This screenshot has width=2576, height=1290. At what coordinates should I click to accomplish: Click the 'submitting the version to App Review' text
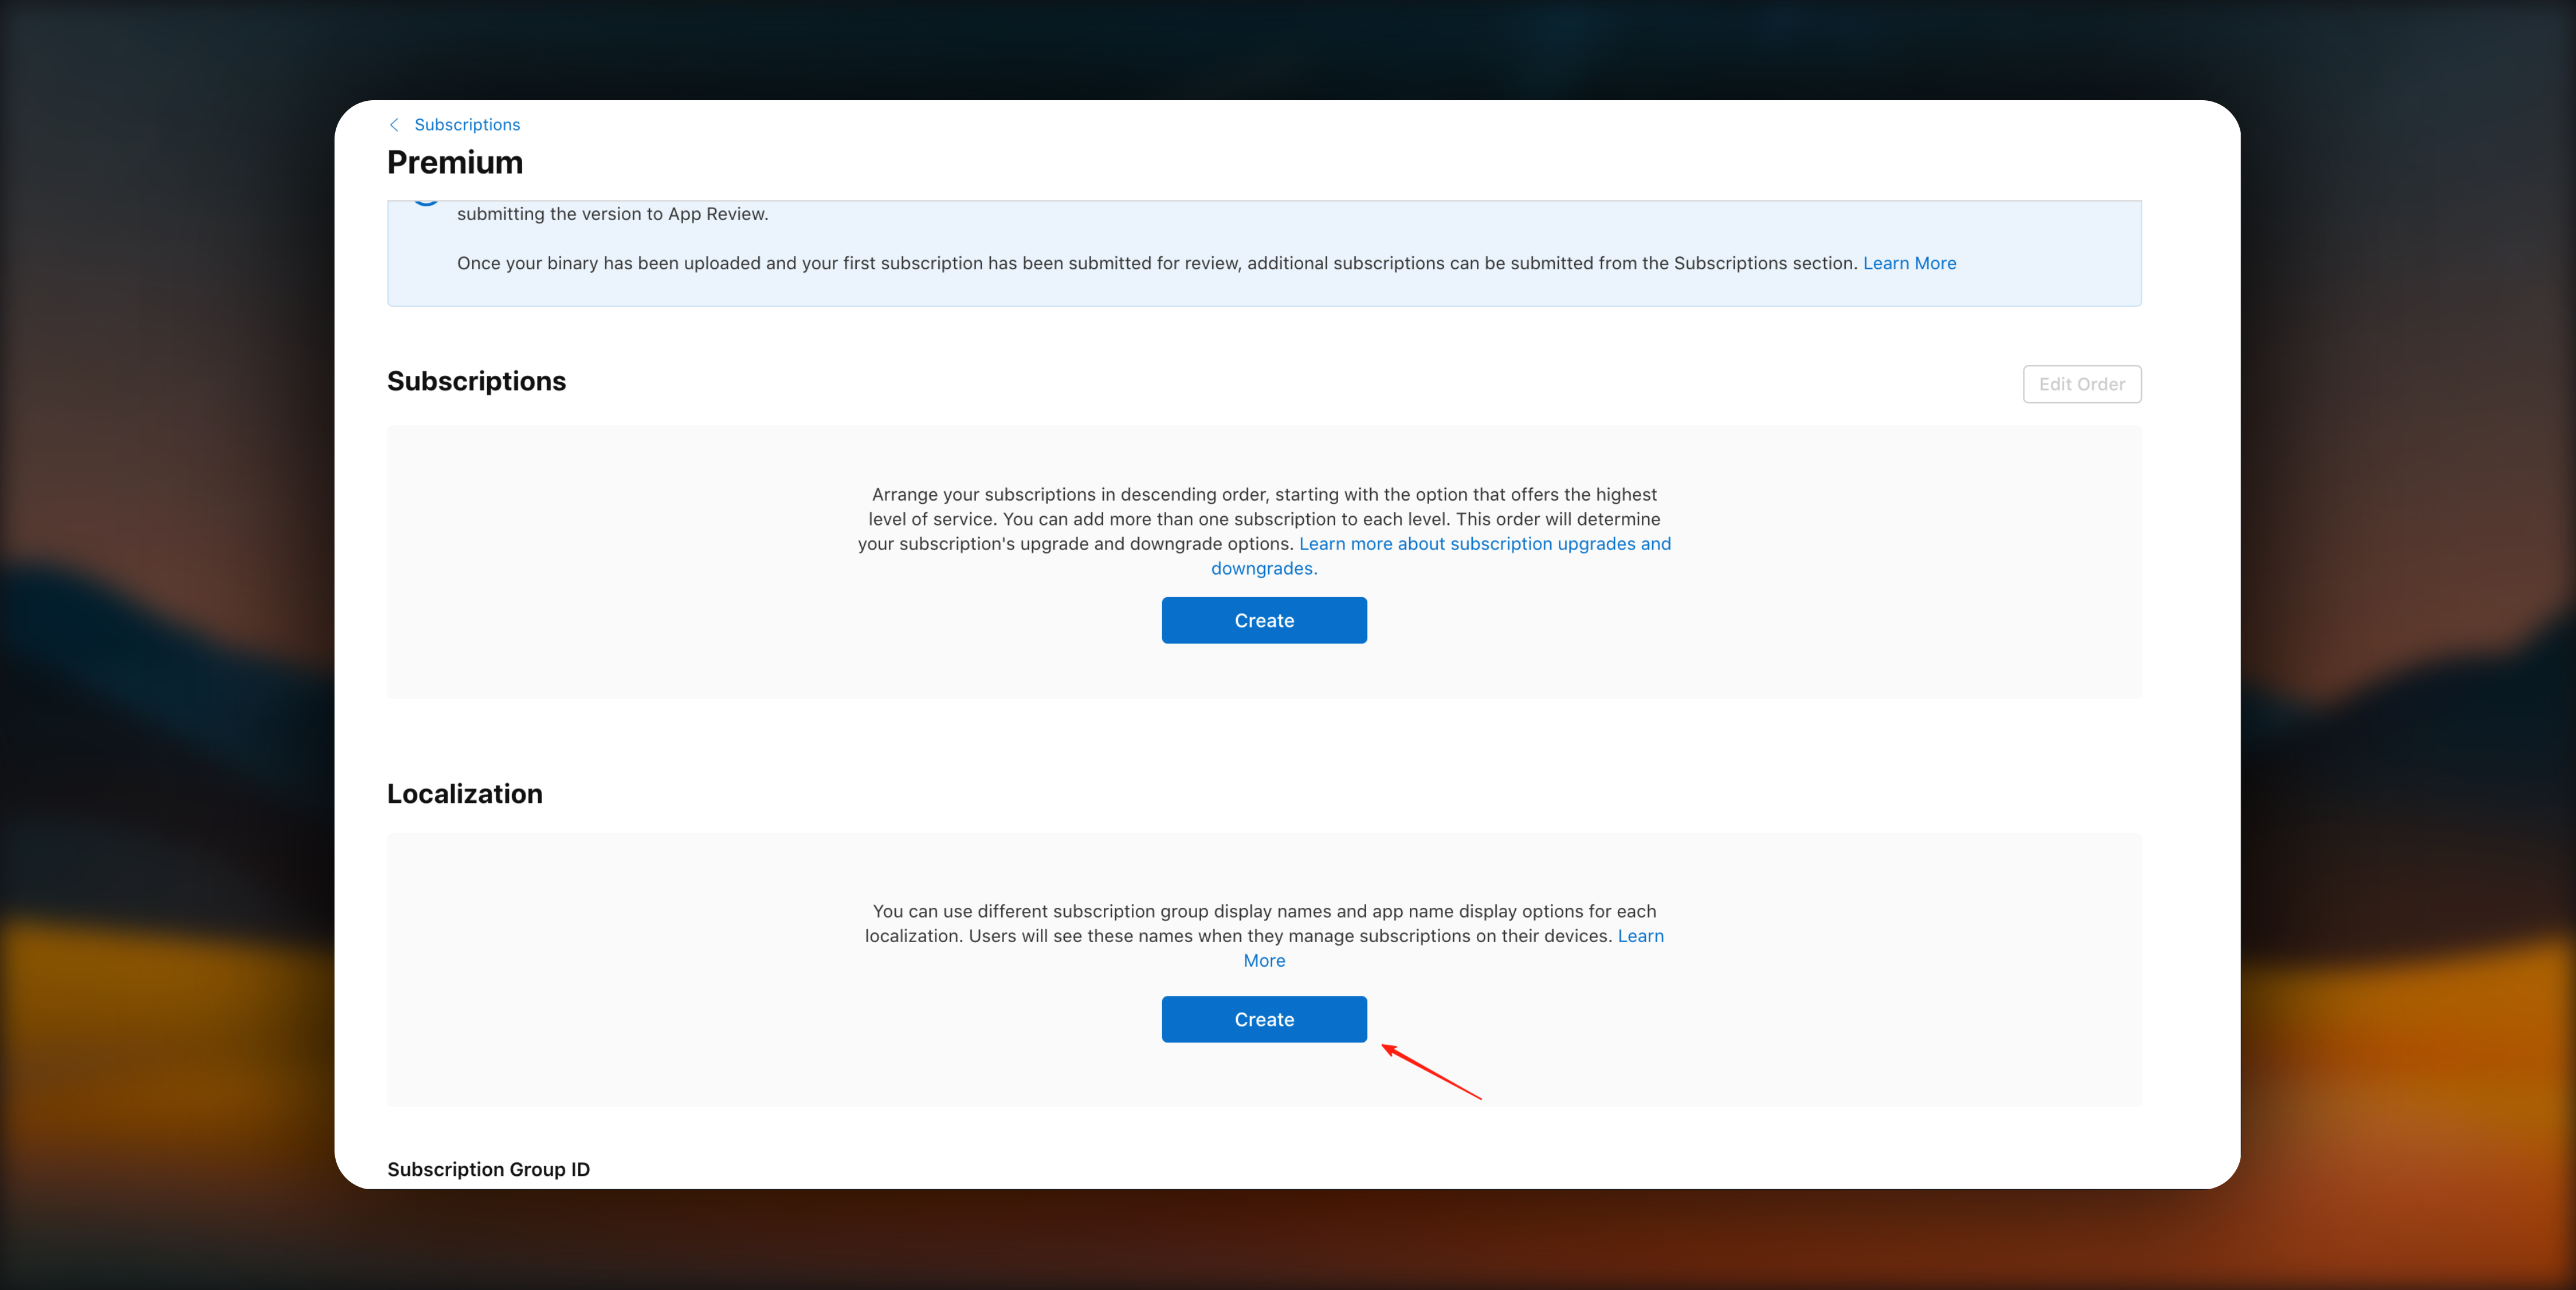pos(612,214)
